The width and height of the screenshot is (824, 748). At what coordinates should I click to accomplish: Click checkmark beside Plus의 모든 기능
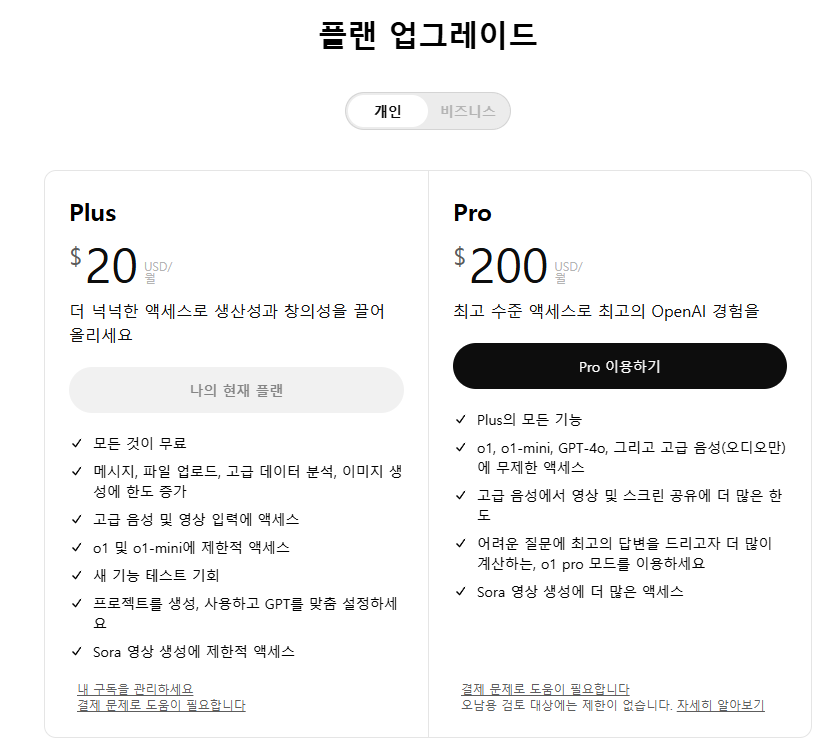click(x=460, y=419)
